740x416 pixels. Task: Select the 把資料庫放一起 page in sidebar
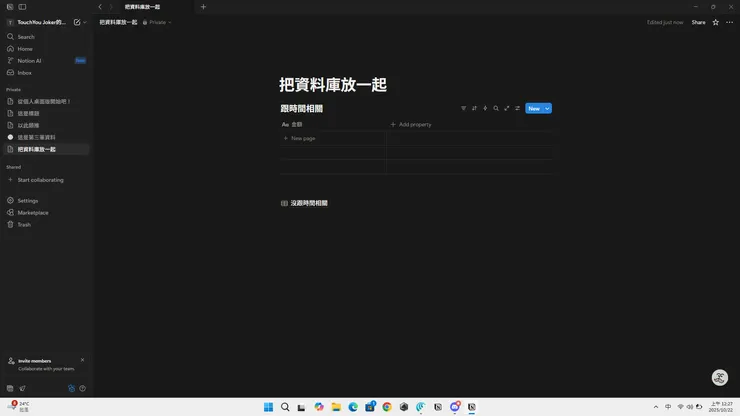tap(46, 149)
